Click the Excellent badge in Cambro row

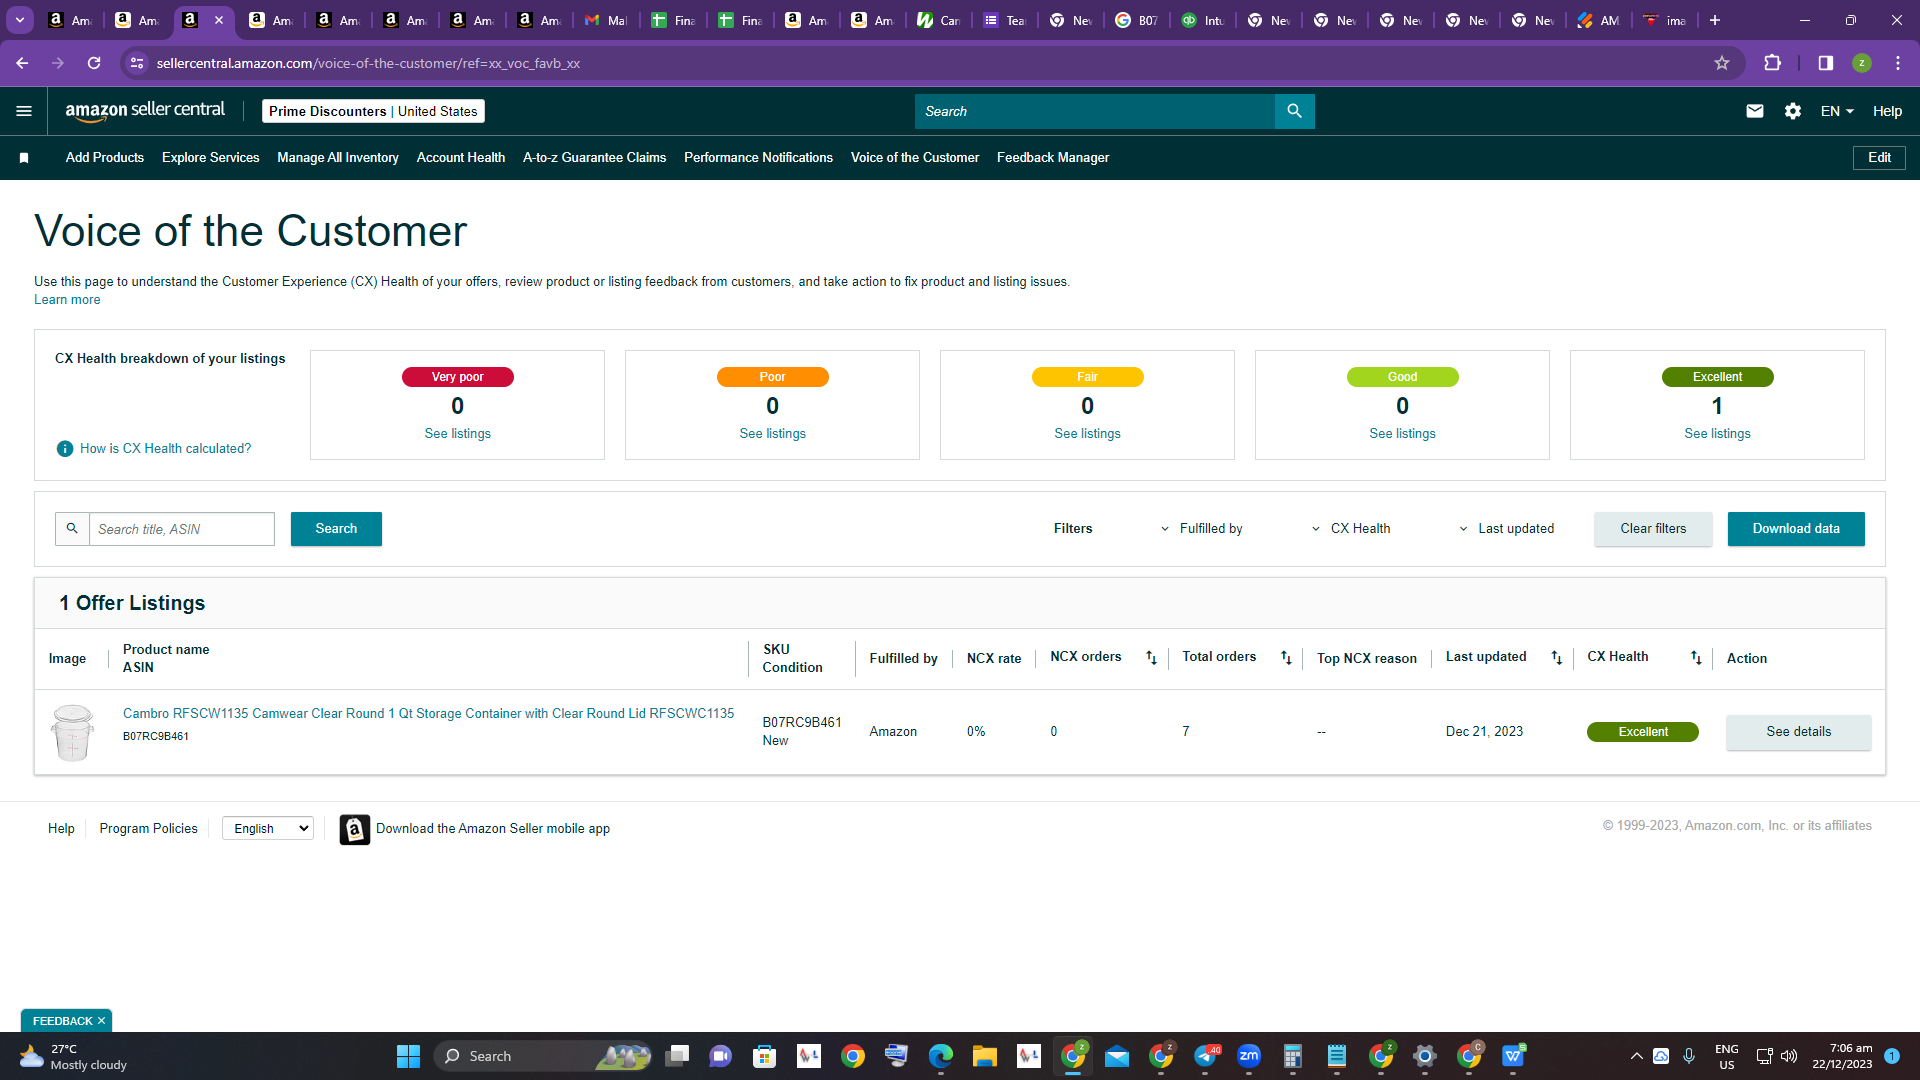click(1643, 732)
